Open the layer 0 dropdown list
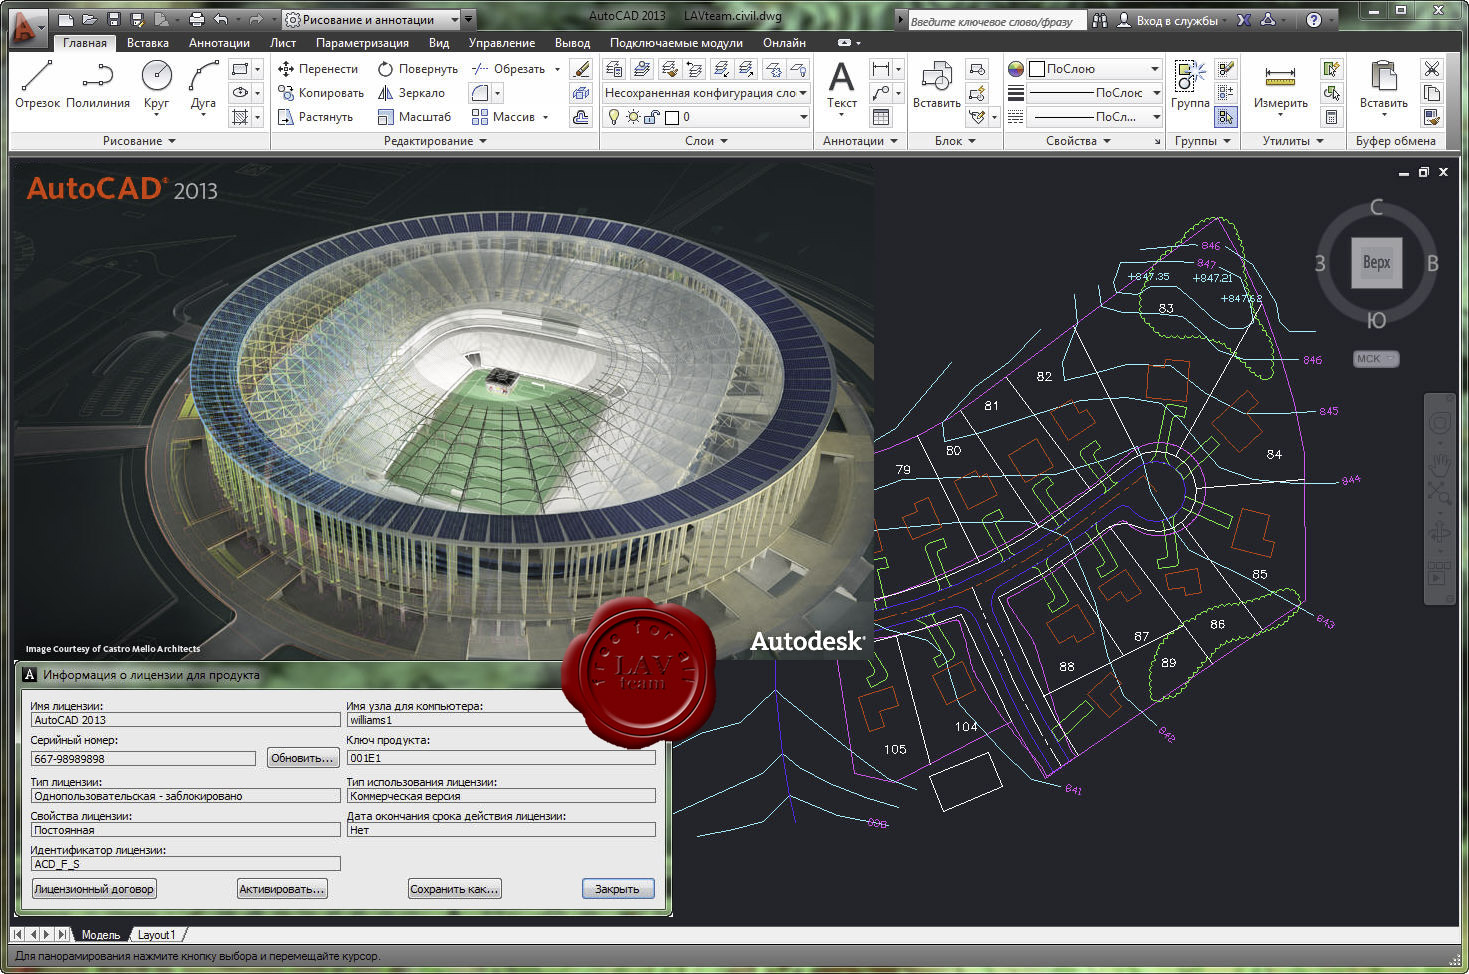1469x974 pixels. 706,117
